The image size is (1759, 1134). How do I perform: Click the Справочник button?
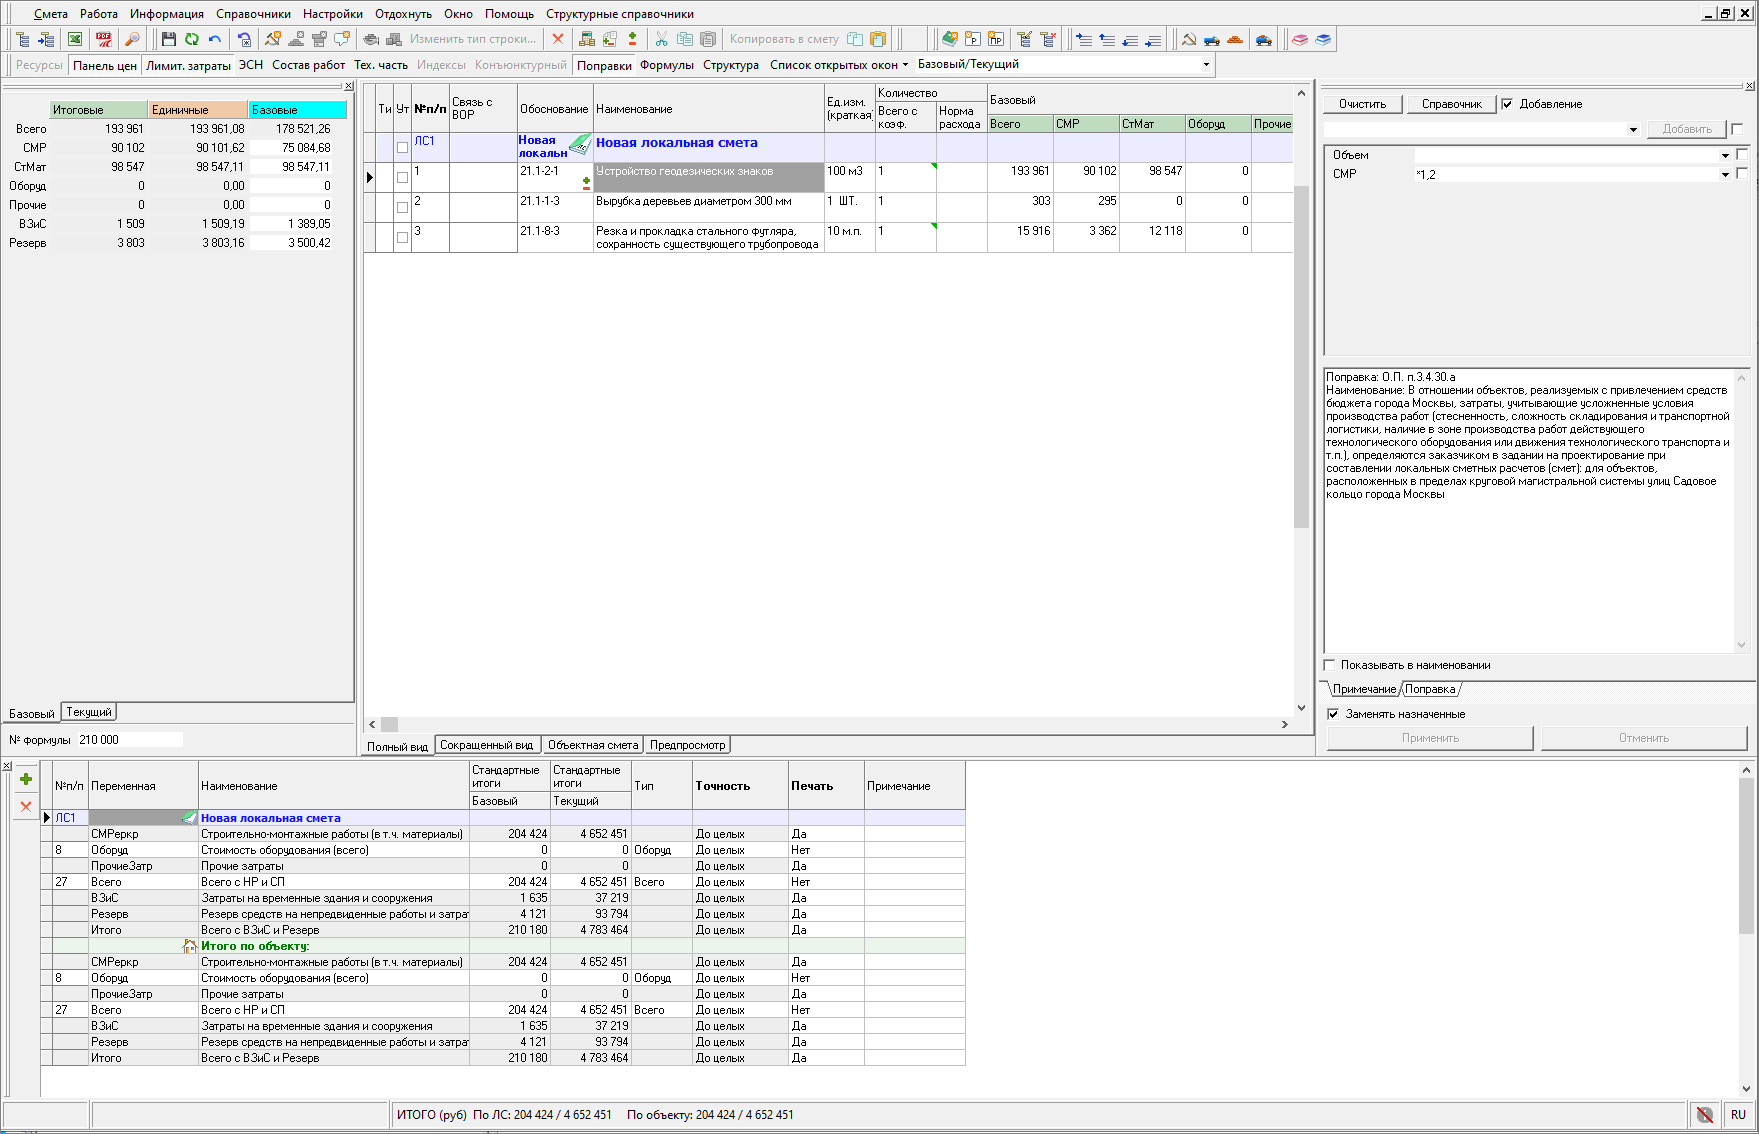pyautogui.click(x=1451, y=104)
